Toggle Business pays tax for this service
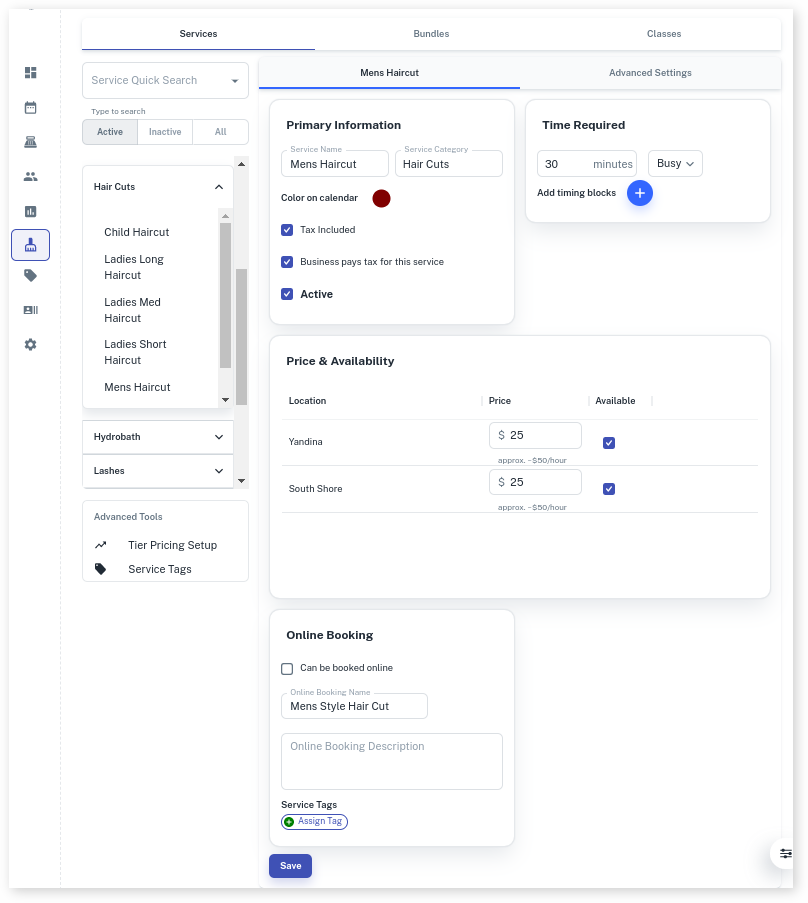Screen dimensions: 808x903 [x=287, y=262]
